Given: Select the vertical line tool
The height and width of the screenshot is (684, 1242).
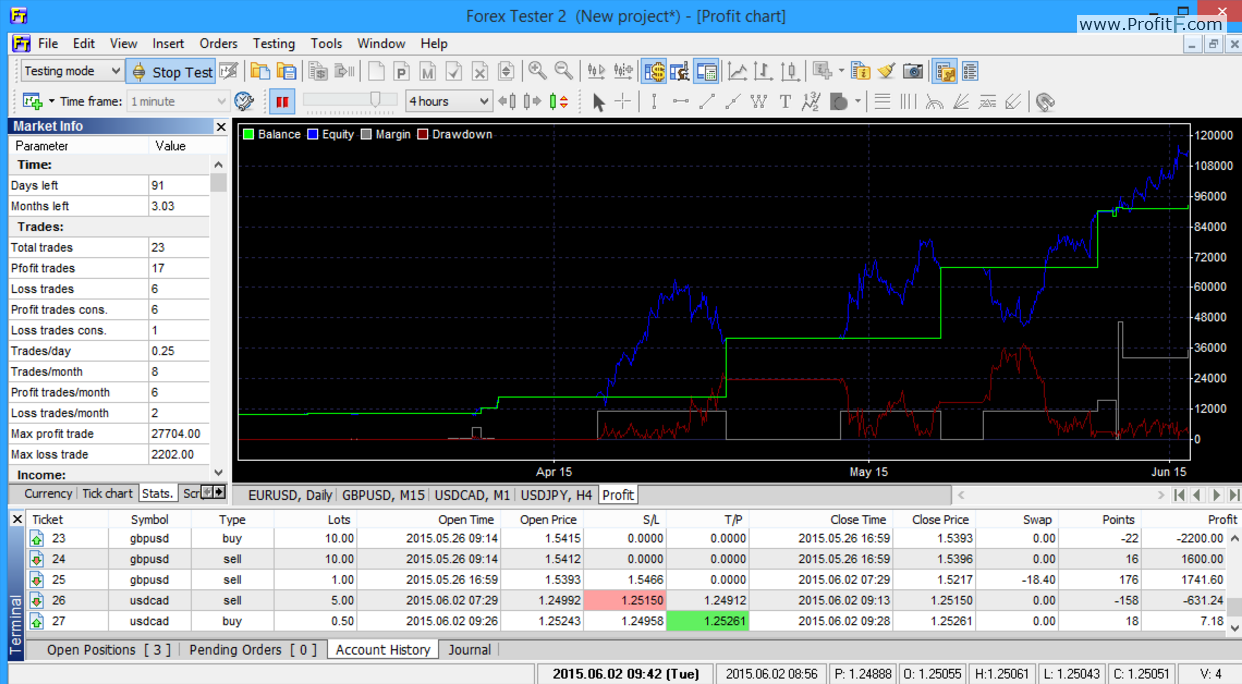Looking at the screenshot, I should pyautogui.click(x=654, y=101).
